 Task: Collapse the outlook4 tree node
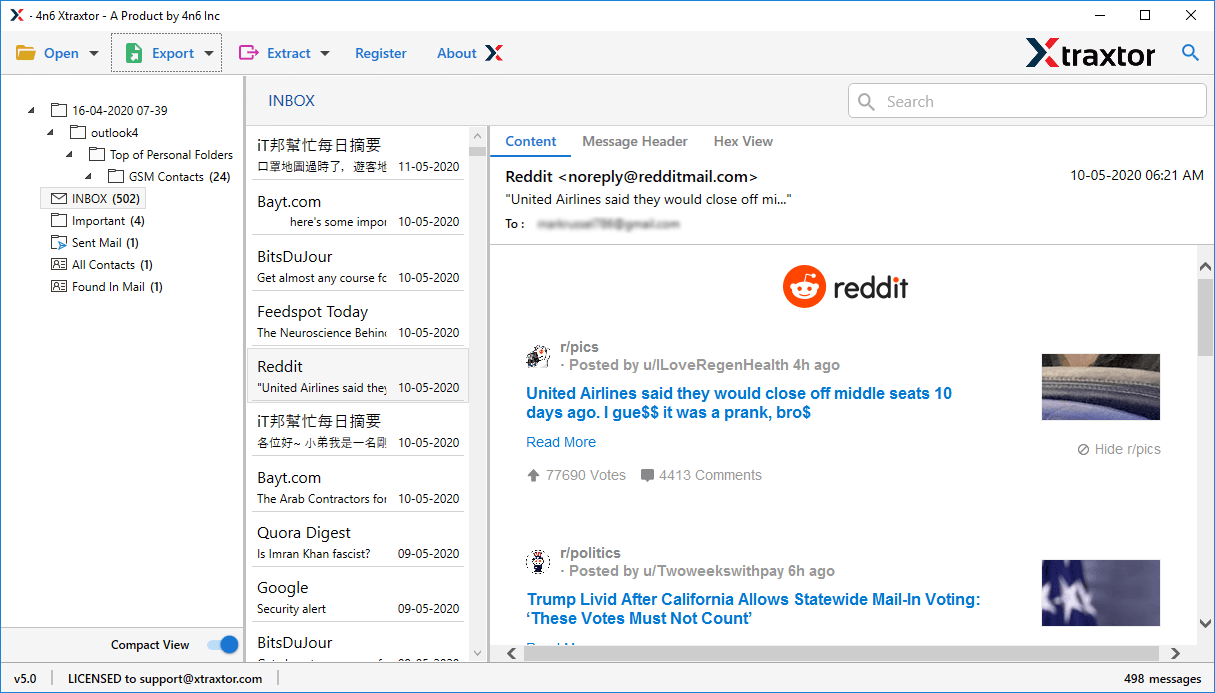pyautogui.click(x=51, y=133)
